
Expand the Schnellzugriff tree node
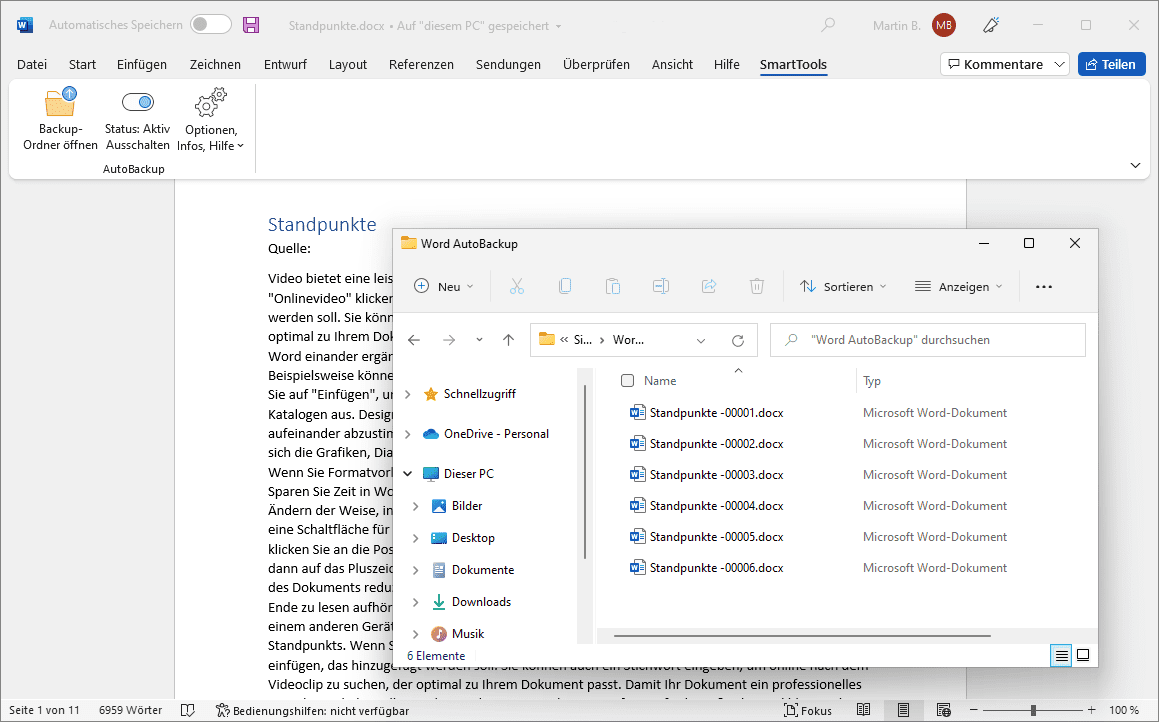click(407, 394)
